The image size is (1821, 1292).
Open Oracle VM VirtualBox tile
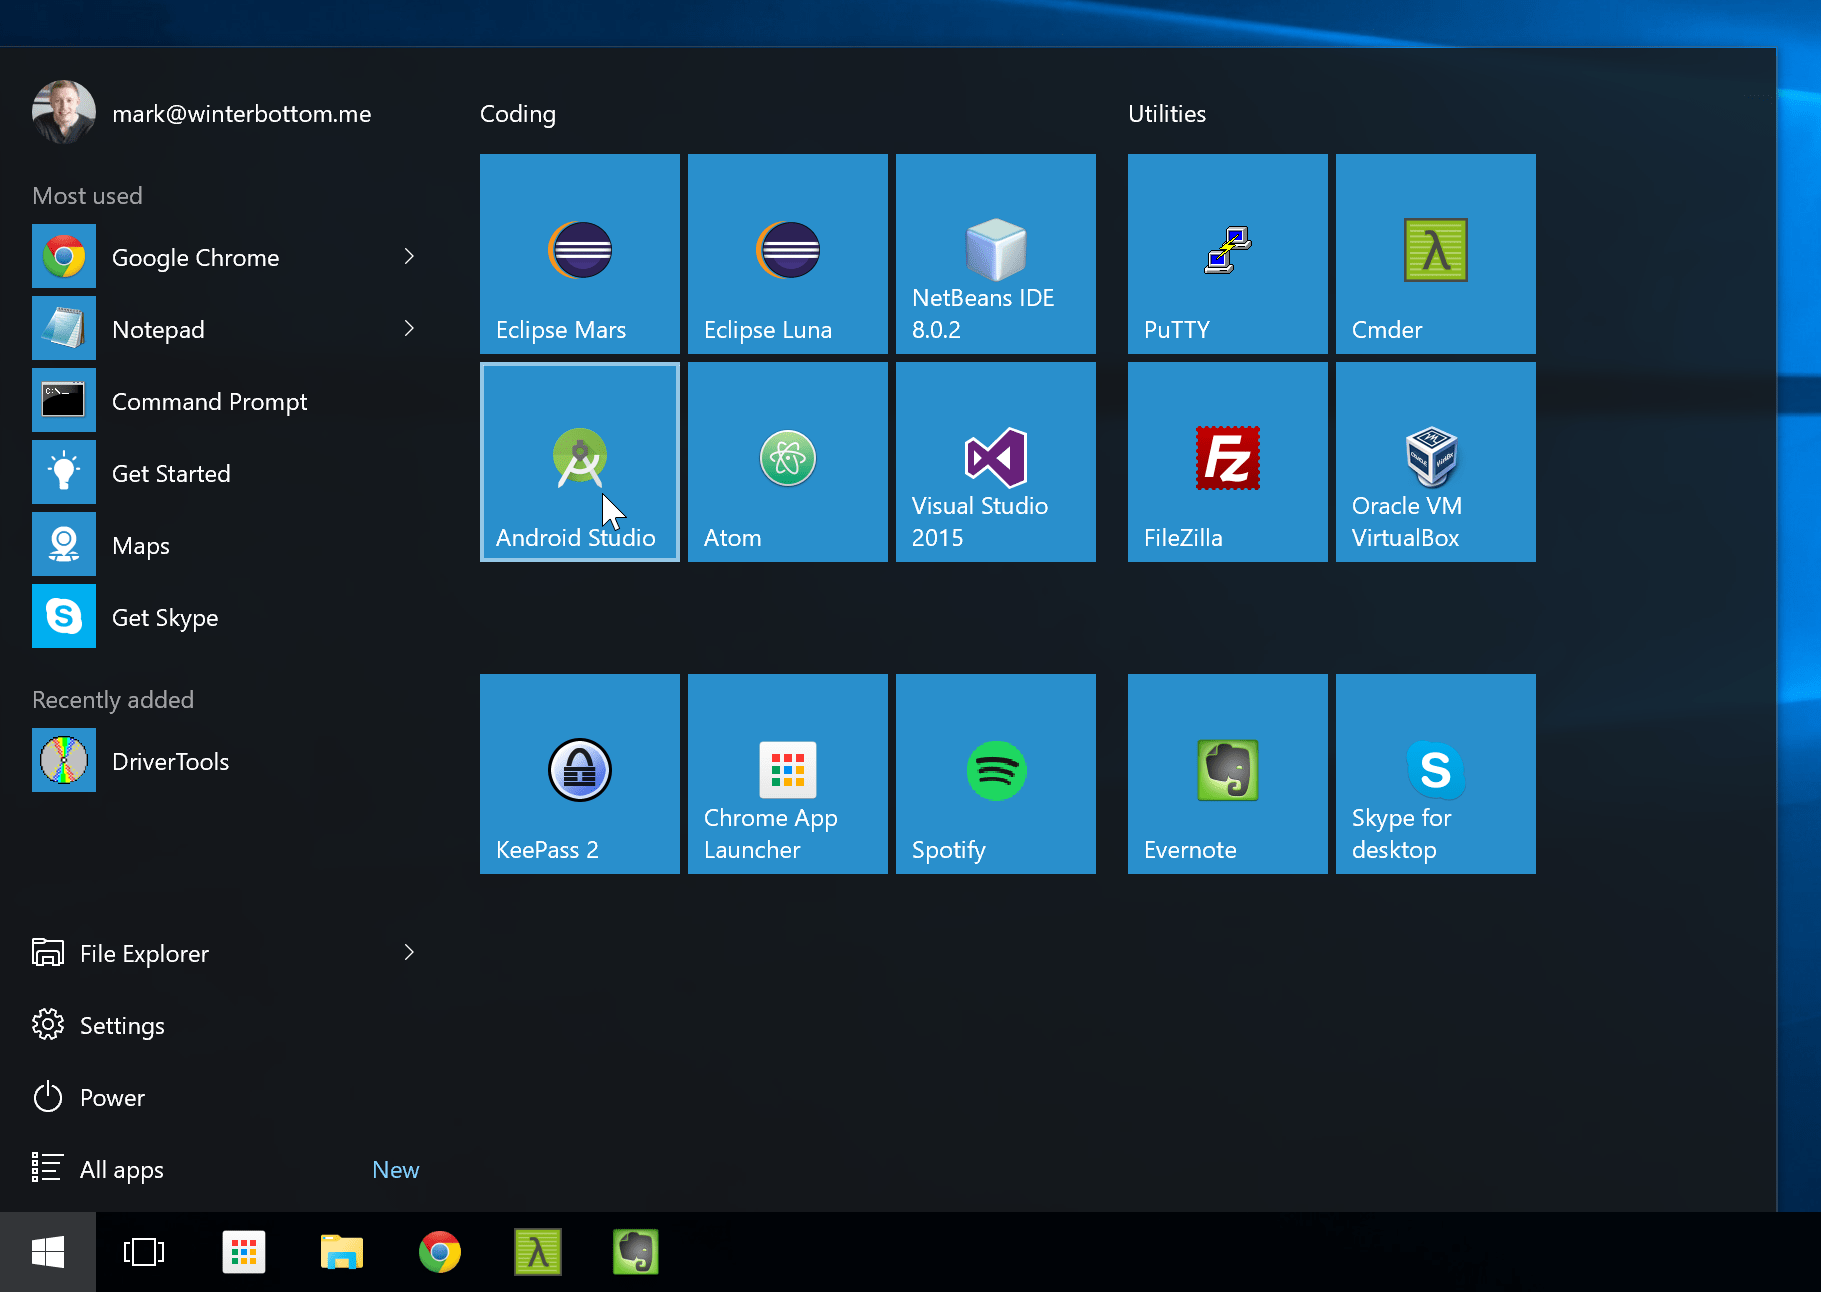(x=1435, y=462)
